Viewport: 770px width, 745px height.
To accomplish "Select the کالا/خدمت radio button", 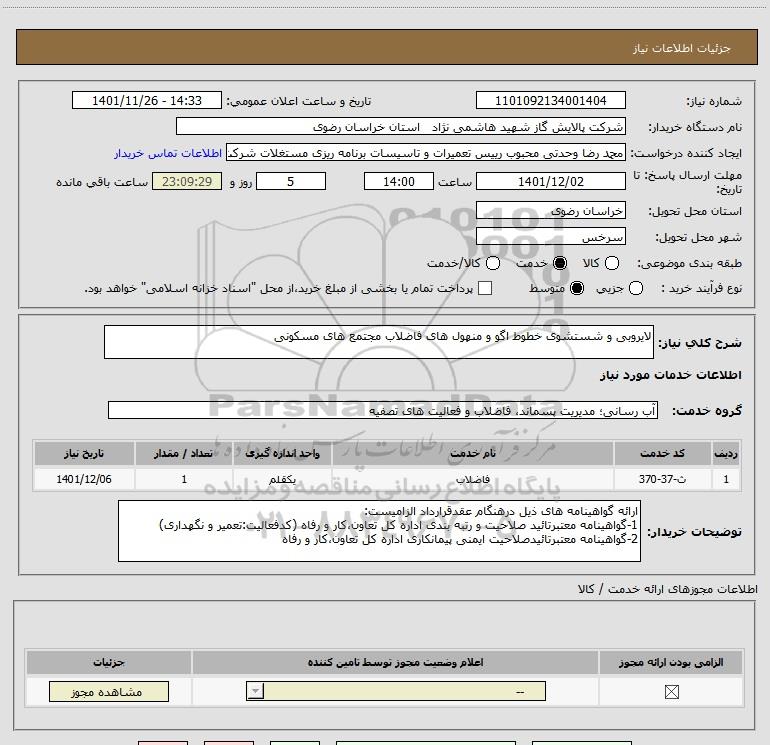I will [x=493, y=263].
